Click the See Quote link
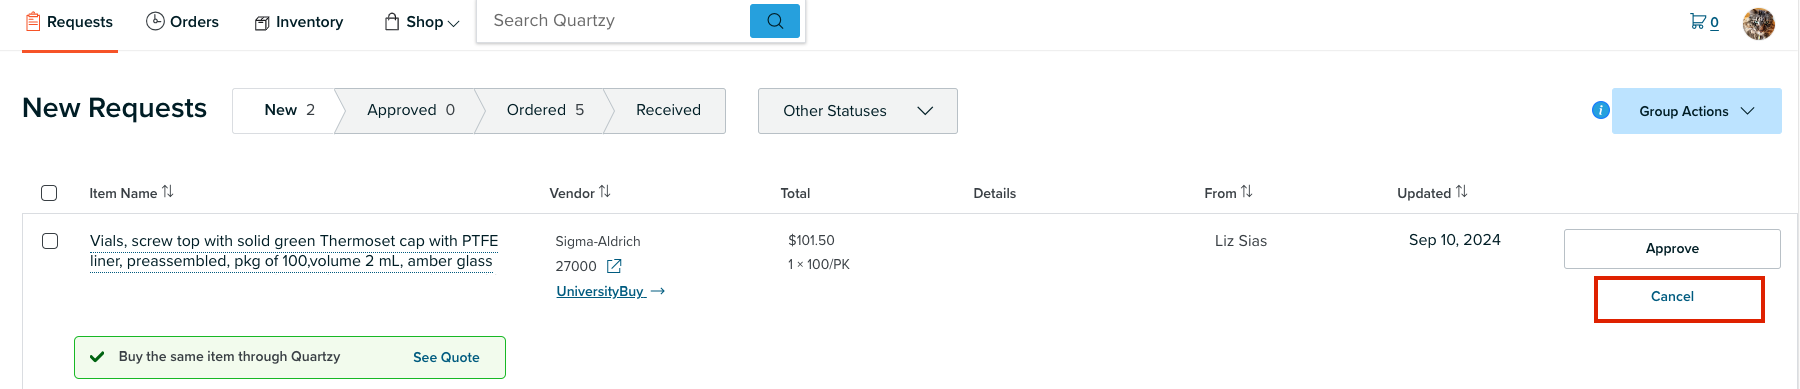Image resolution: width=1800 pixels, height=389 pixels. pyautogui.click(x=446, y=357)
